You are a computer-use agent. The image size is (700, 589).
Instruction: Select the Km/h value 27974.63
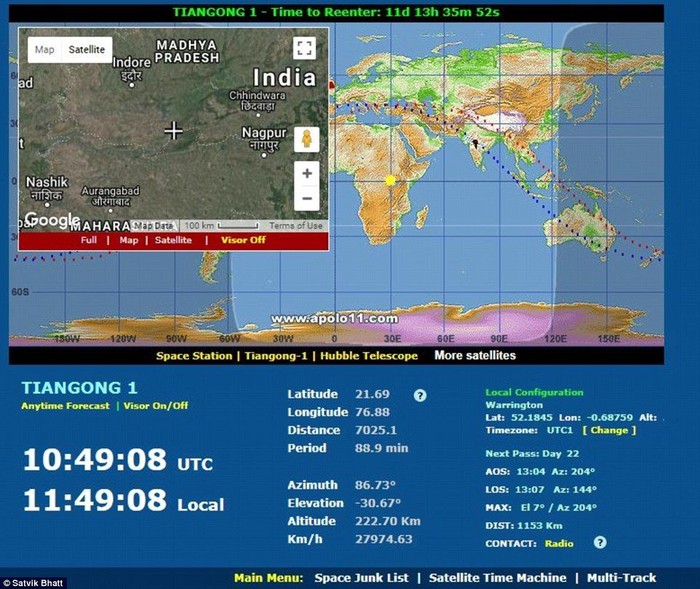(x=384, y=539)
